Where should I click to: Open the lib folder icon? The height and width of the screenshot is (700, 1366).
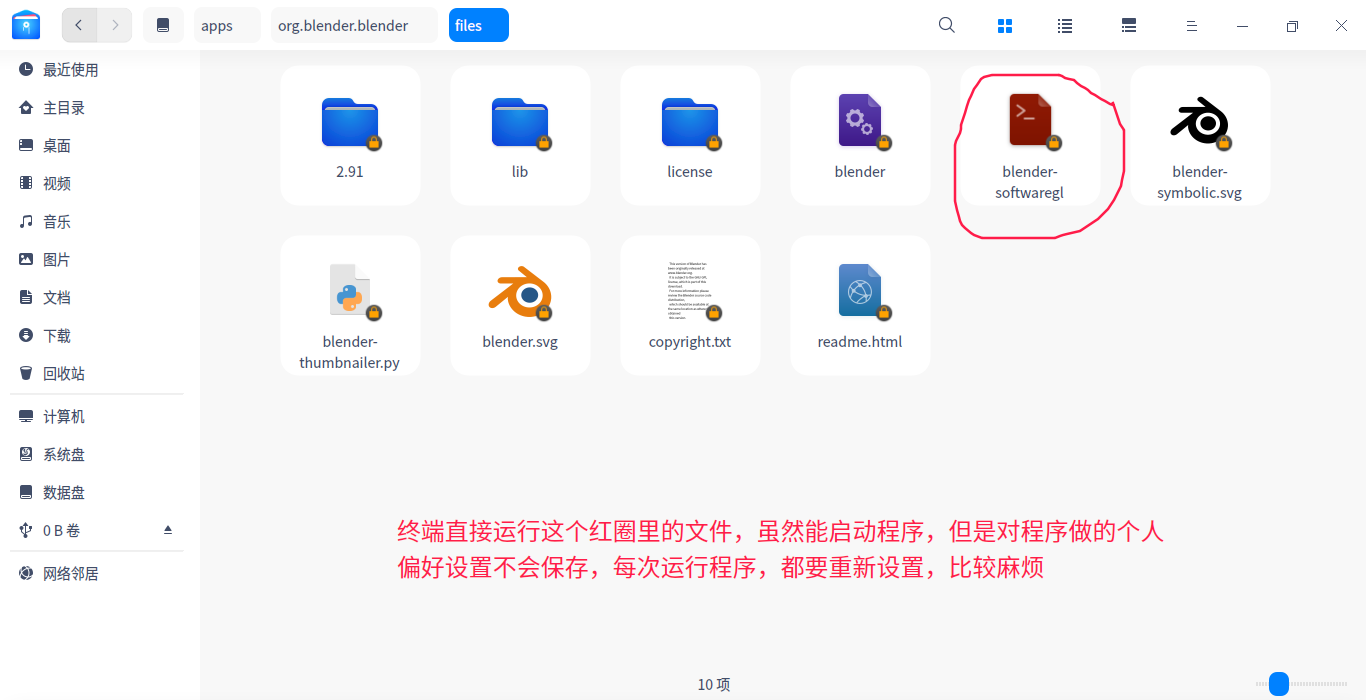(520, 122)
